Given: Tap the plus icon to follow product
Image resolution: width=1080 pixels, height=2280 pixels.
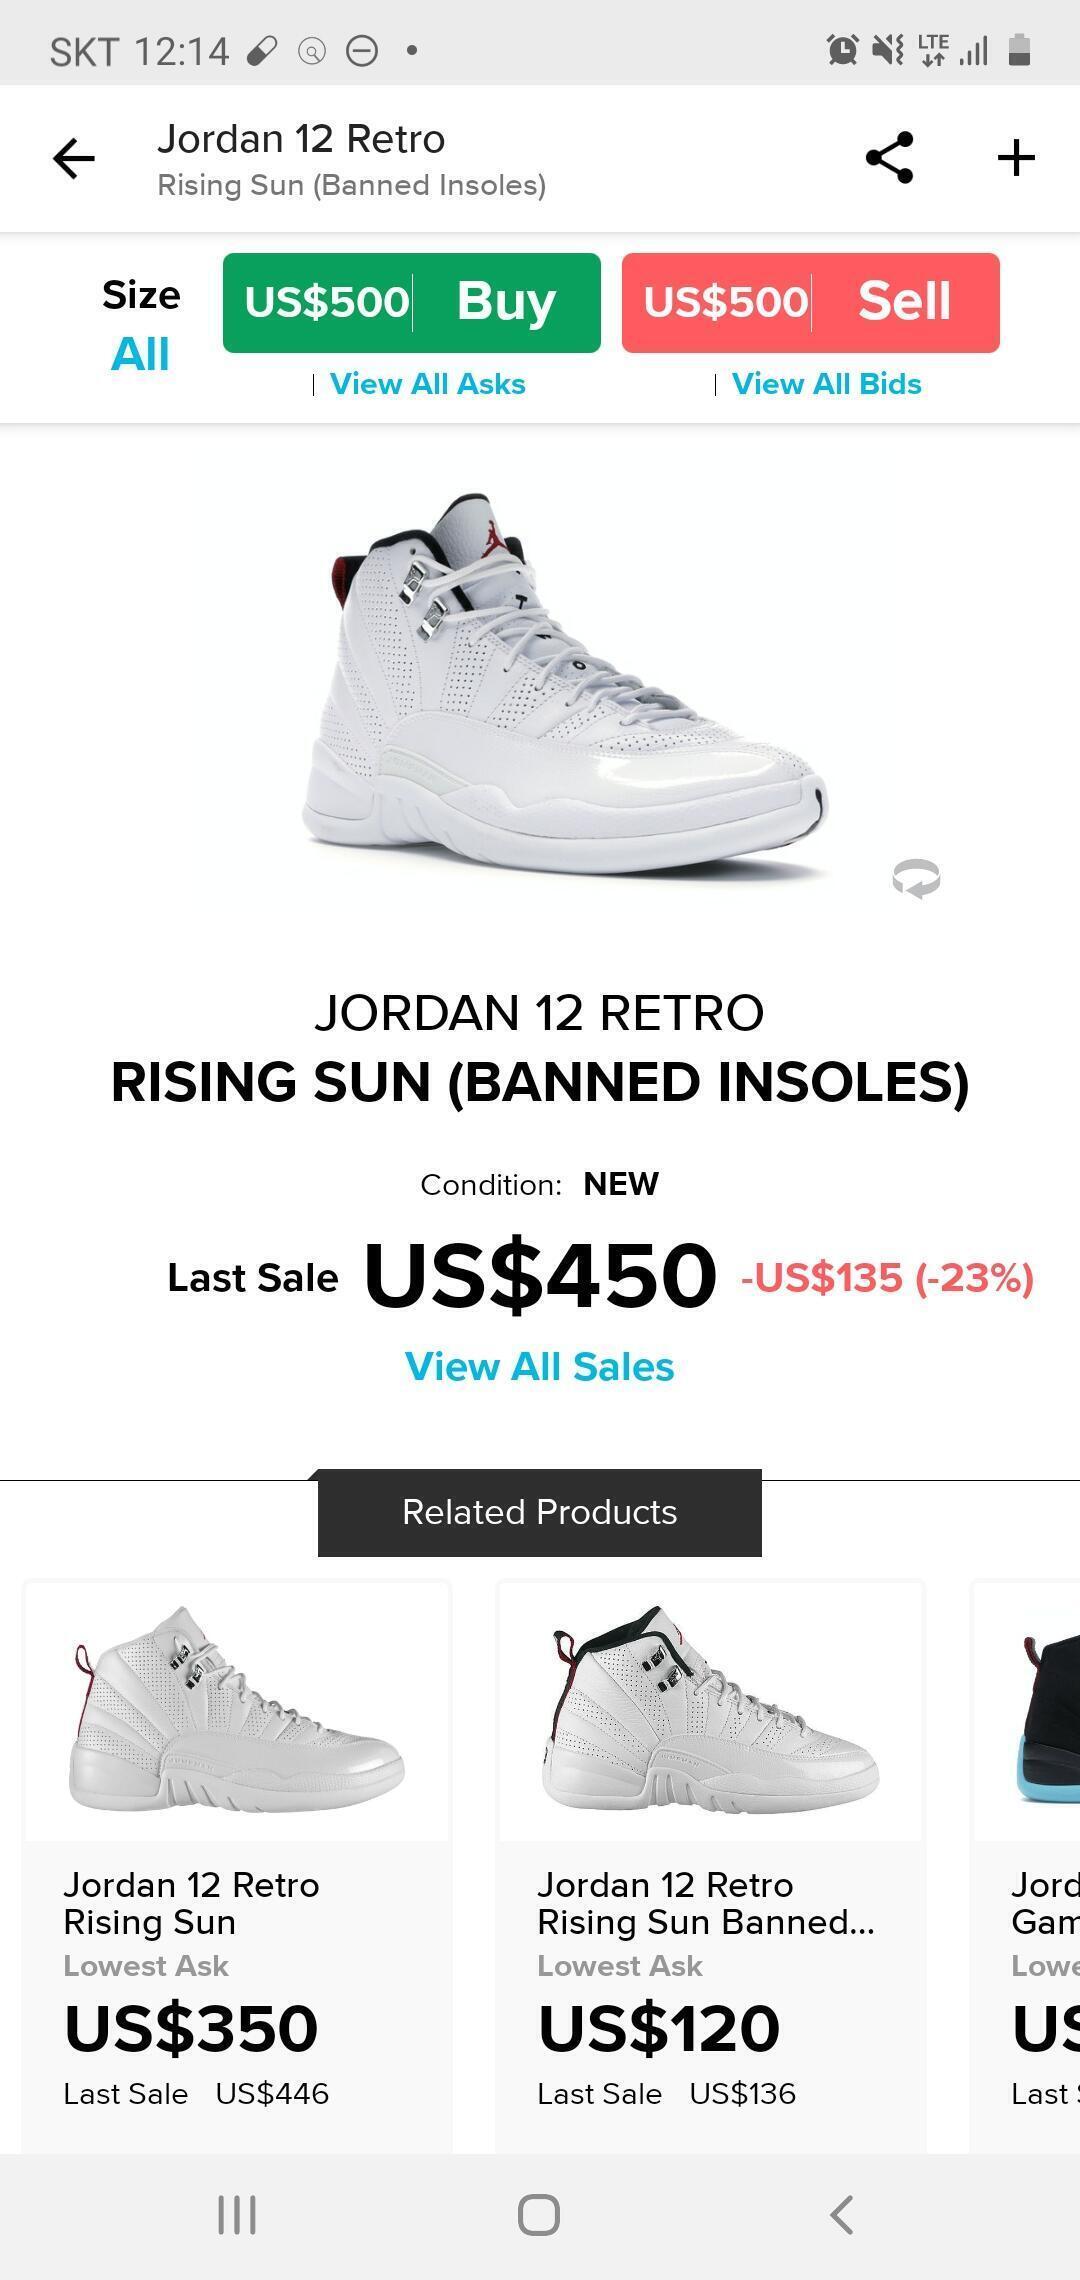Looking at the screenshot, I should (x=1016, y=158).
